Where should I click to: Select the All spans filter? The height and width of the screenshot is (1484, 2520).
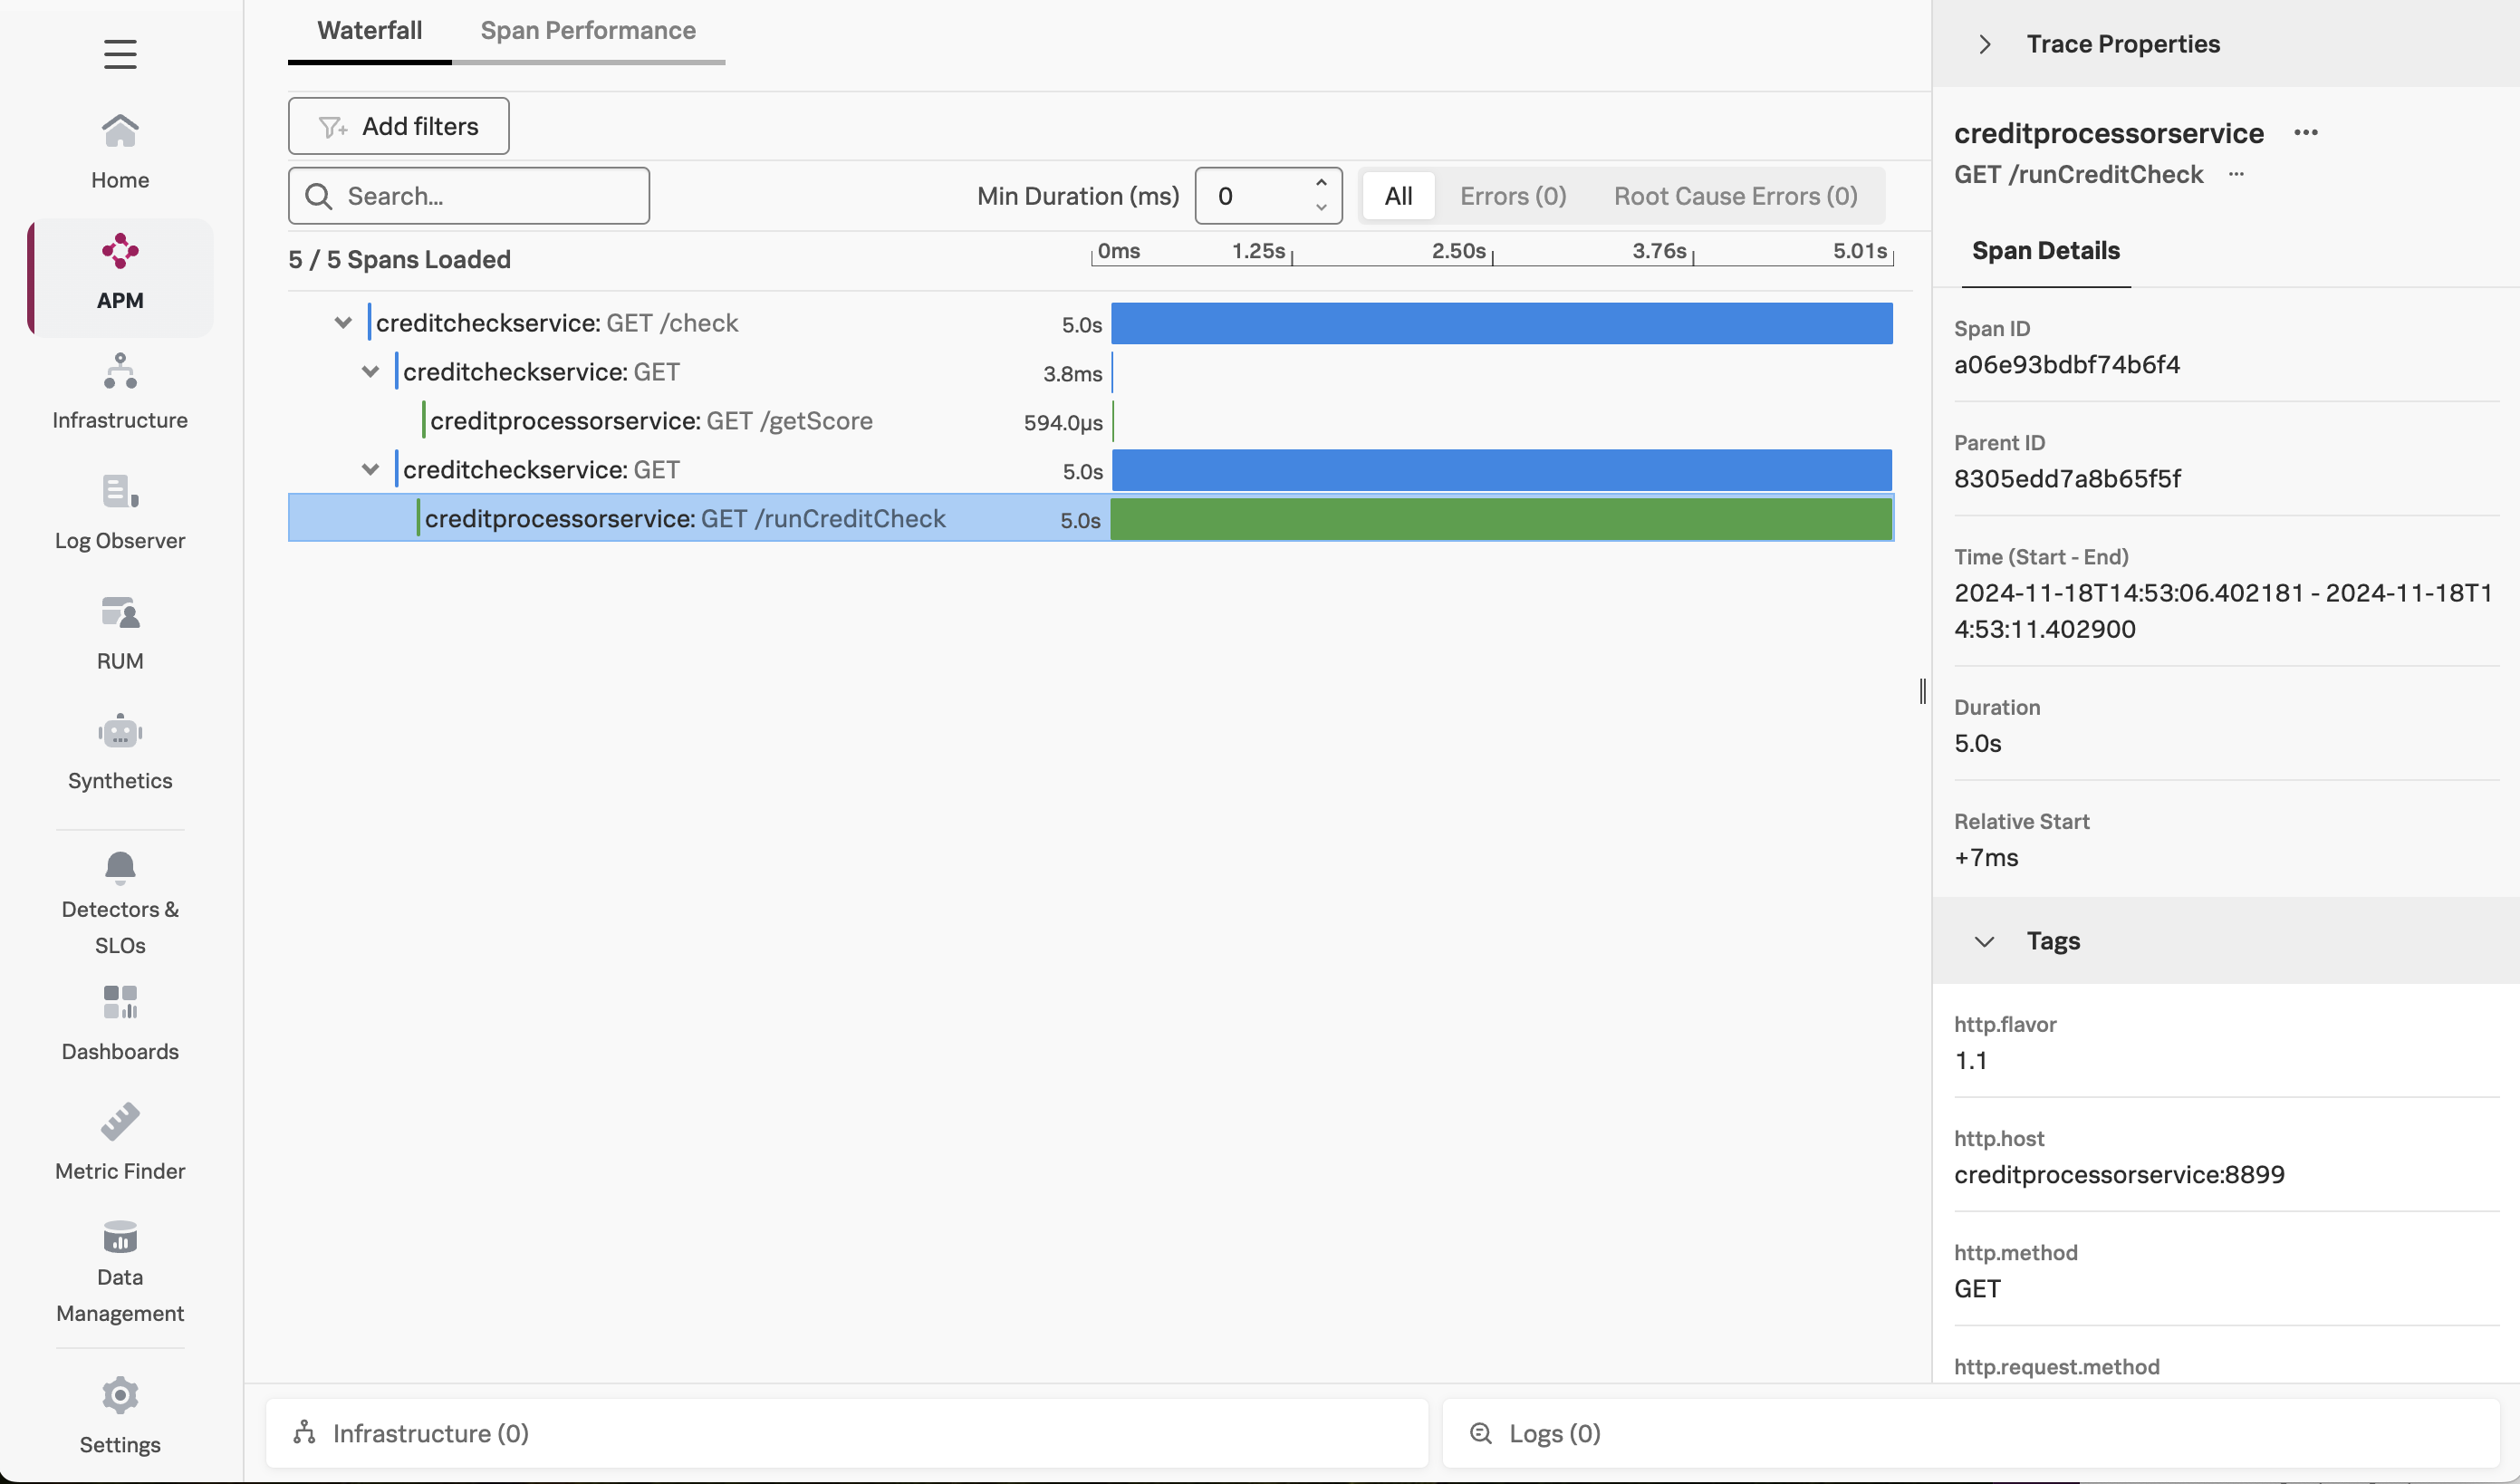[x=1398, y=196]
